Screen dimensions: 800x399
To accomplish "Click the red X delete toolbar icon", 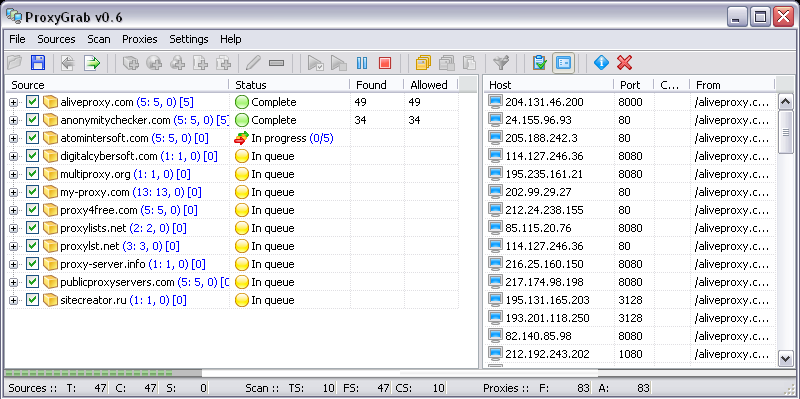I will click(624, 63).
